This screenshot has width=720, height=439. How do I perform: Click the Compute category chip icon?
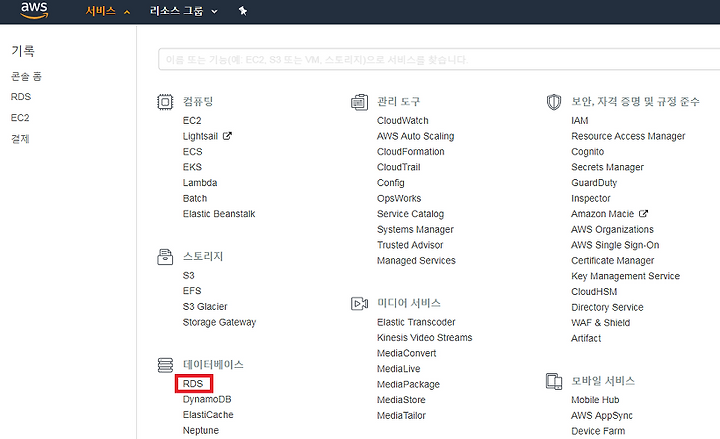coord(165,102)
